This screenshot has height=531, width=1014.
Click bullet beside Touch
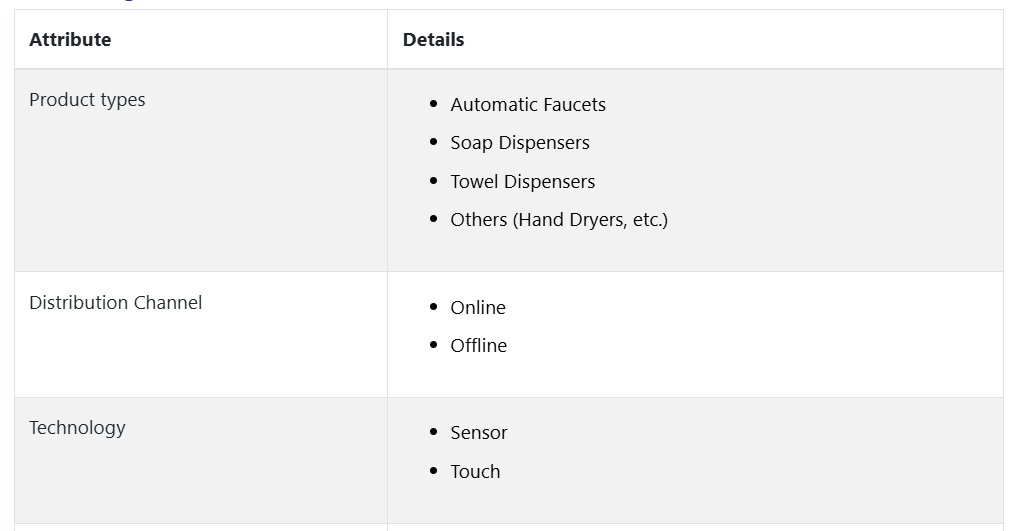pyautogui.click(x=433, y=470)
